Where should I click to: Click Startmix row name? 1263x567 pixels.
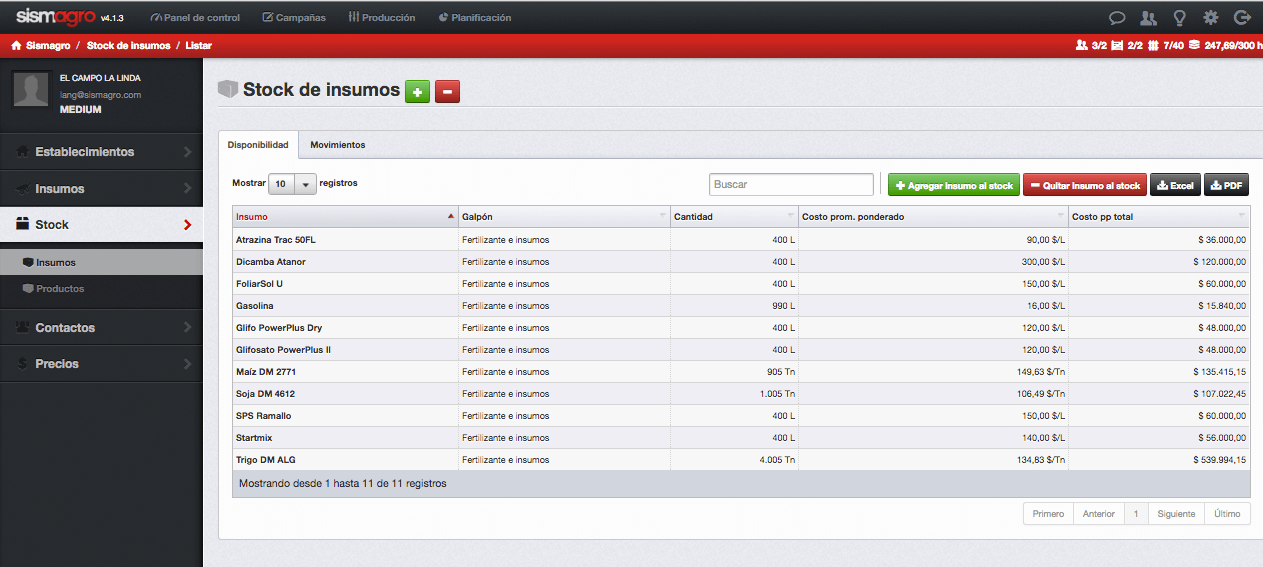tap(254, 438)
